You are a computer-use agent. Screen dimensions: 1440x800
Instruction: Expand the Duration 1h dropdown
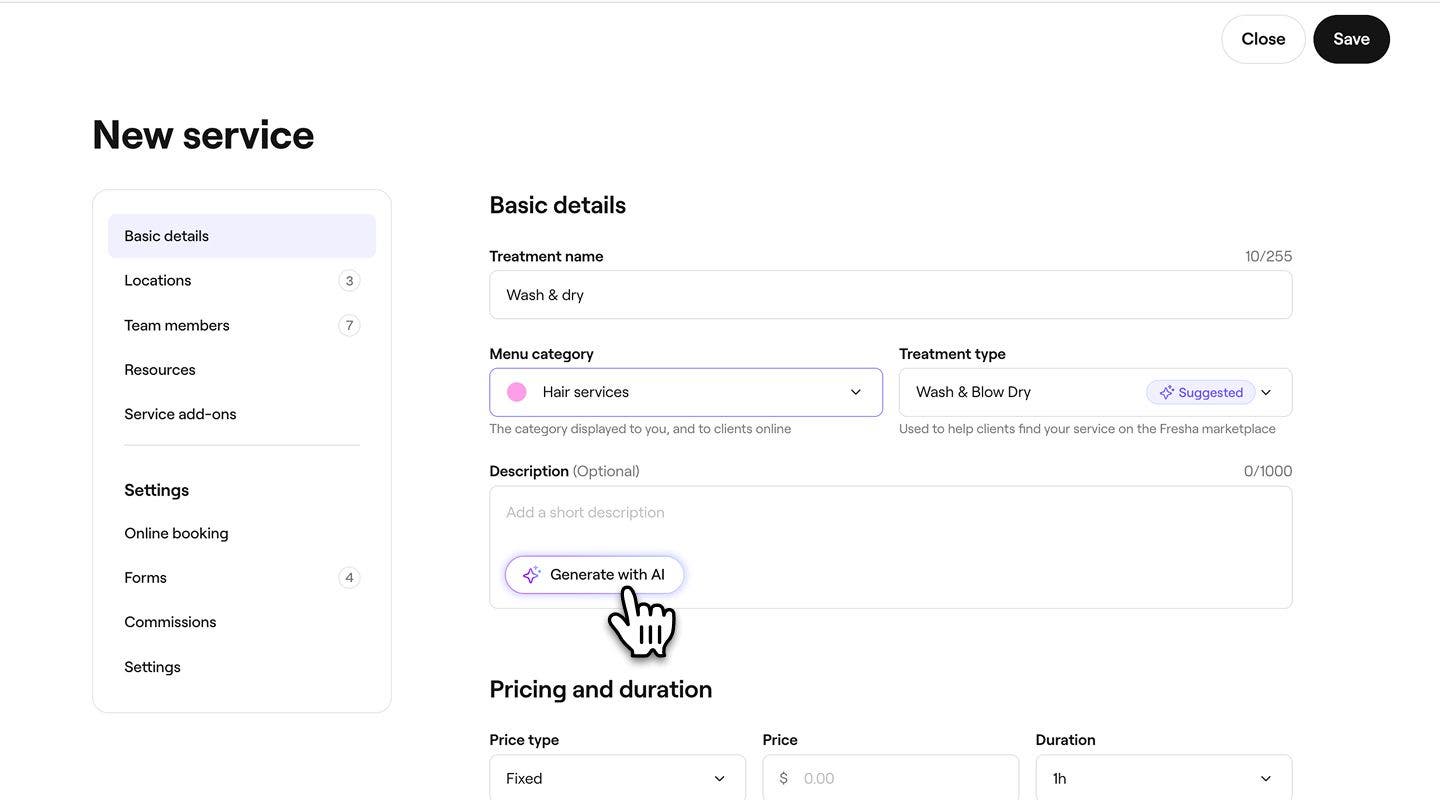1163,778
